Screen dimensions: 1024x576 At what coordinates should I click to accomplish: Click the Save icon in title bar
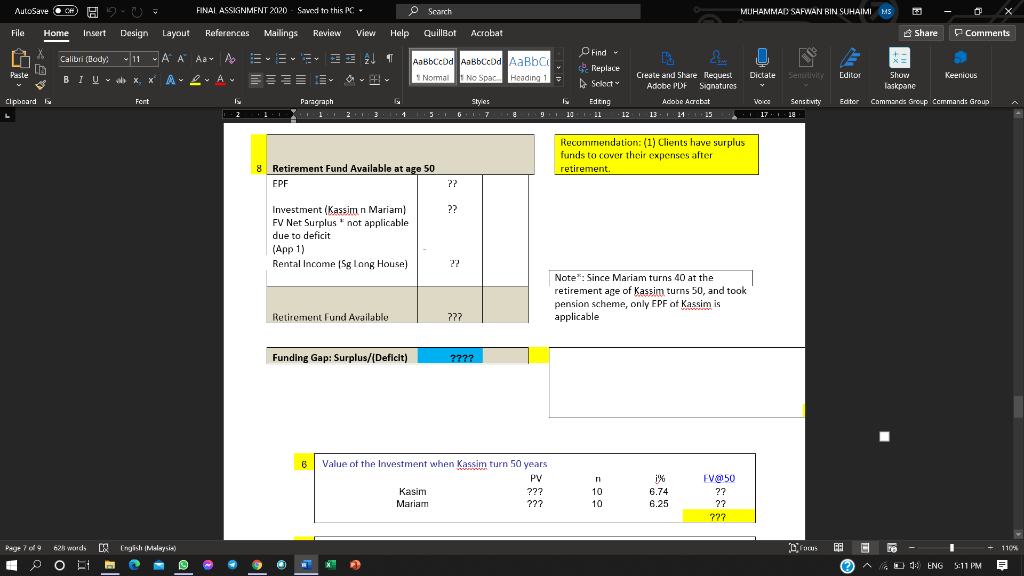91,11
